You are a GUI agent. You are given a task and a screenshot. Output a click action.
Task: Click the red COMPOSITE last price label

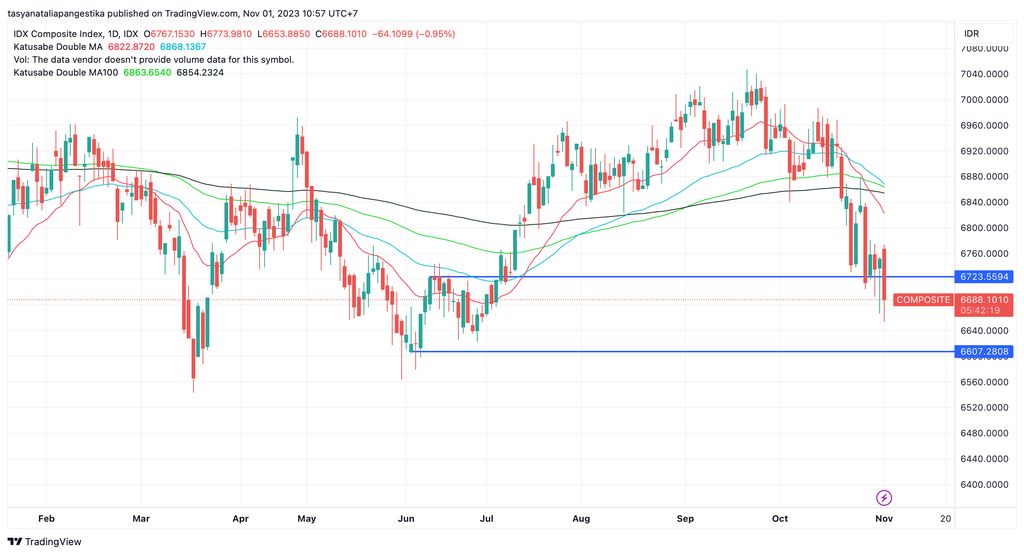pos(923,300)
